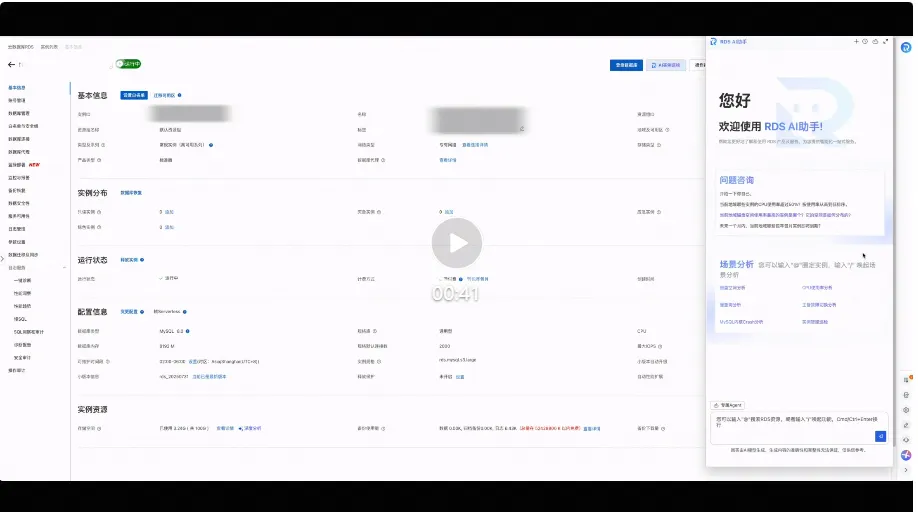Click blue 设置白名单 button beside 基本信息

pyautogui.click(x=134, y=95)
